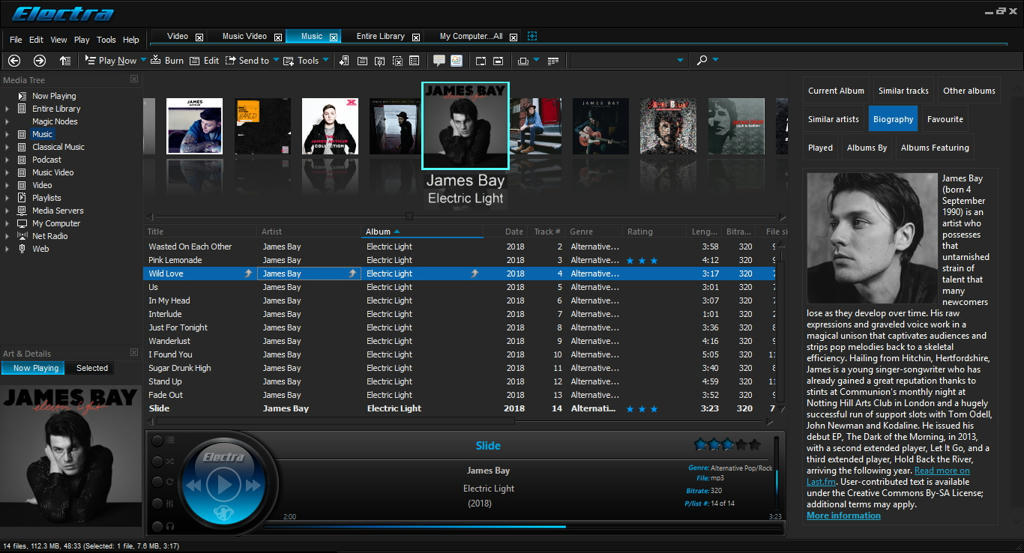Screen dimensions: 1024x553
Task: Show the Current Album panel
Action: pyautogui.click(x=836, y=91)
